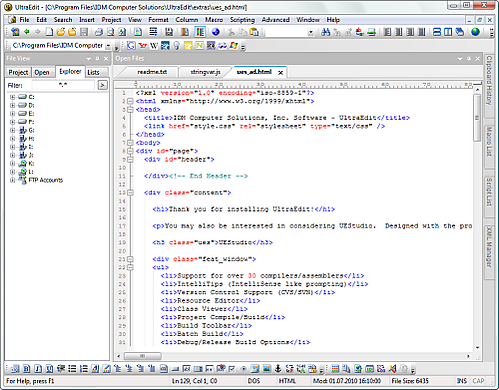This screenshot has width=499, height=390.
Task: Click the green globe icon at toolbar end
Action: [x=475, y=32]
